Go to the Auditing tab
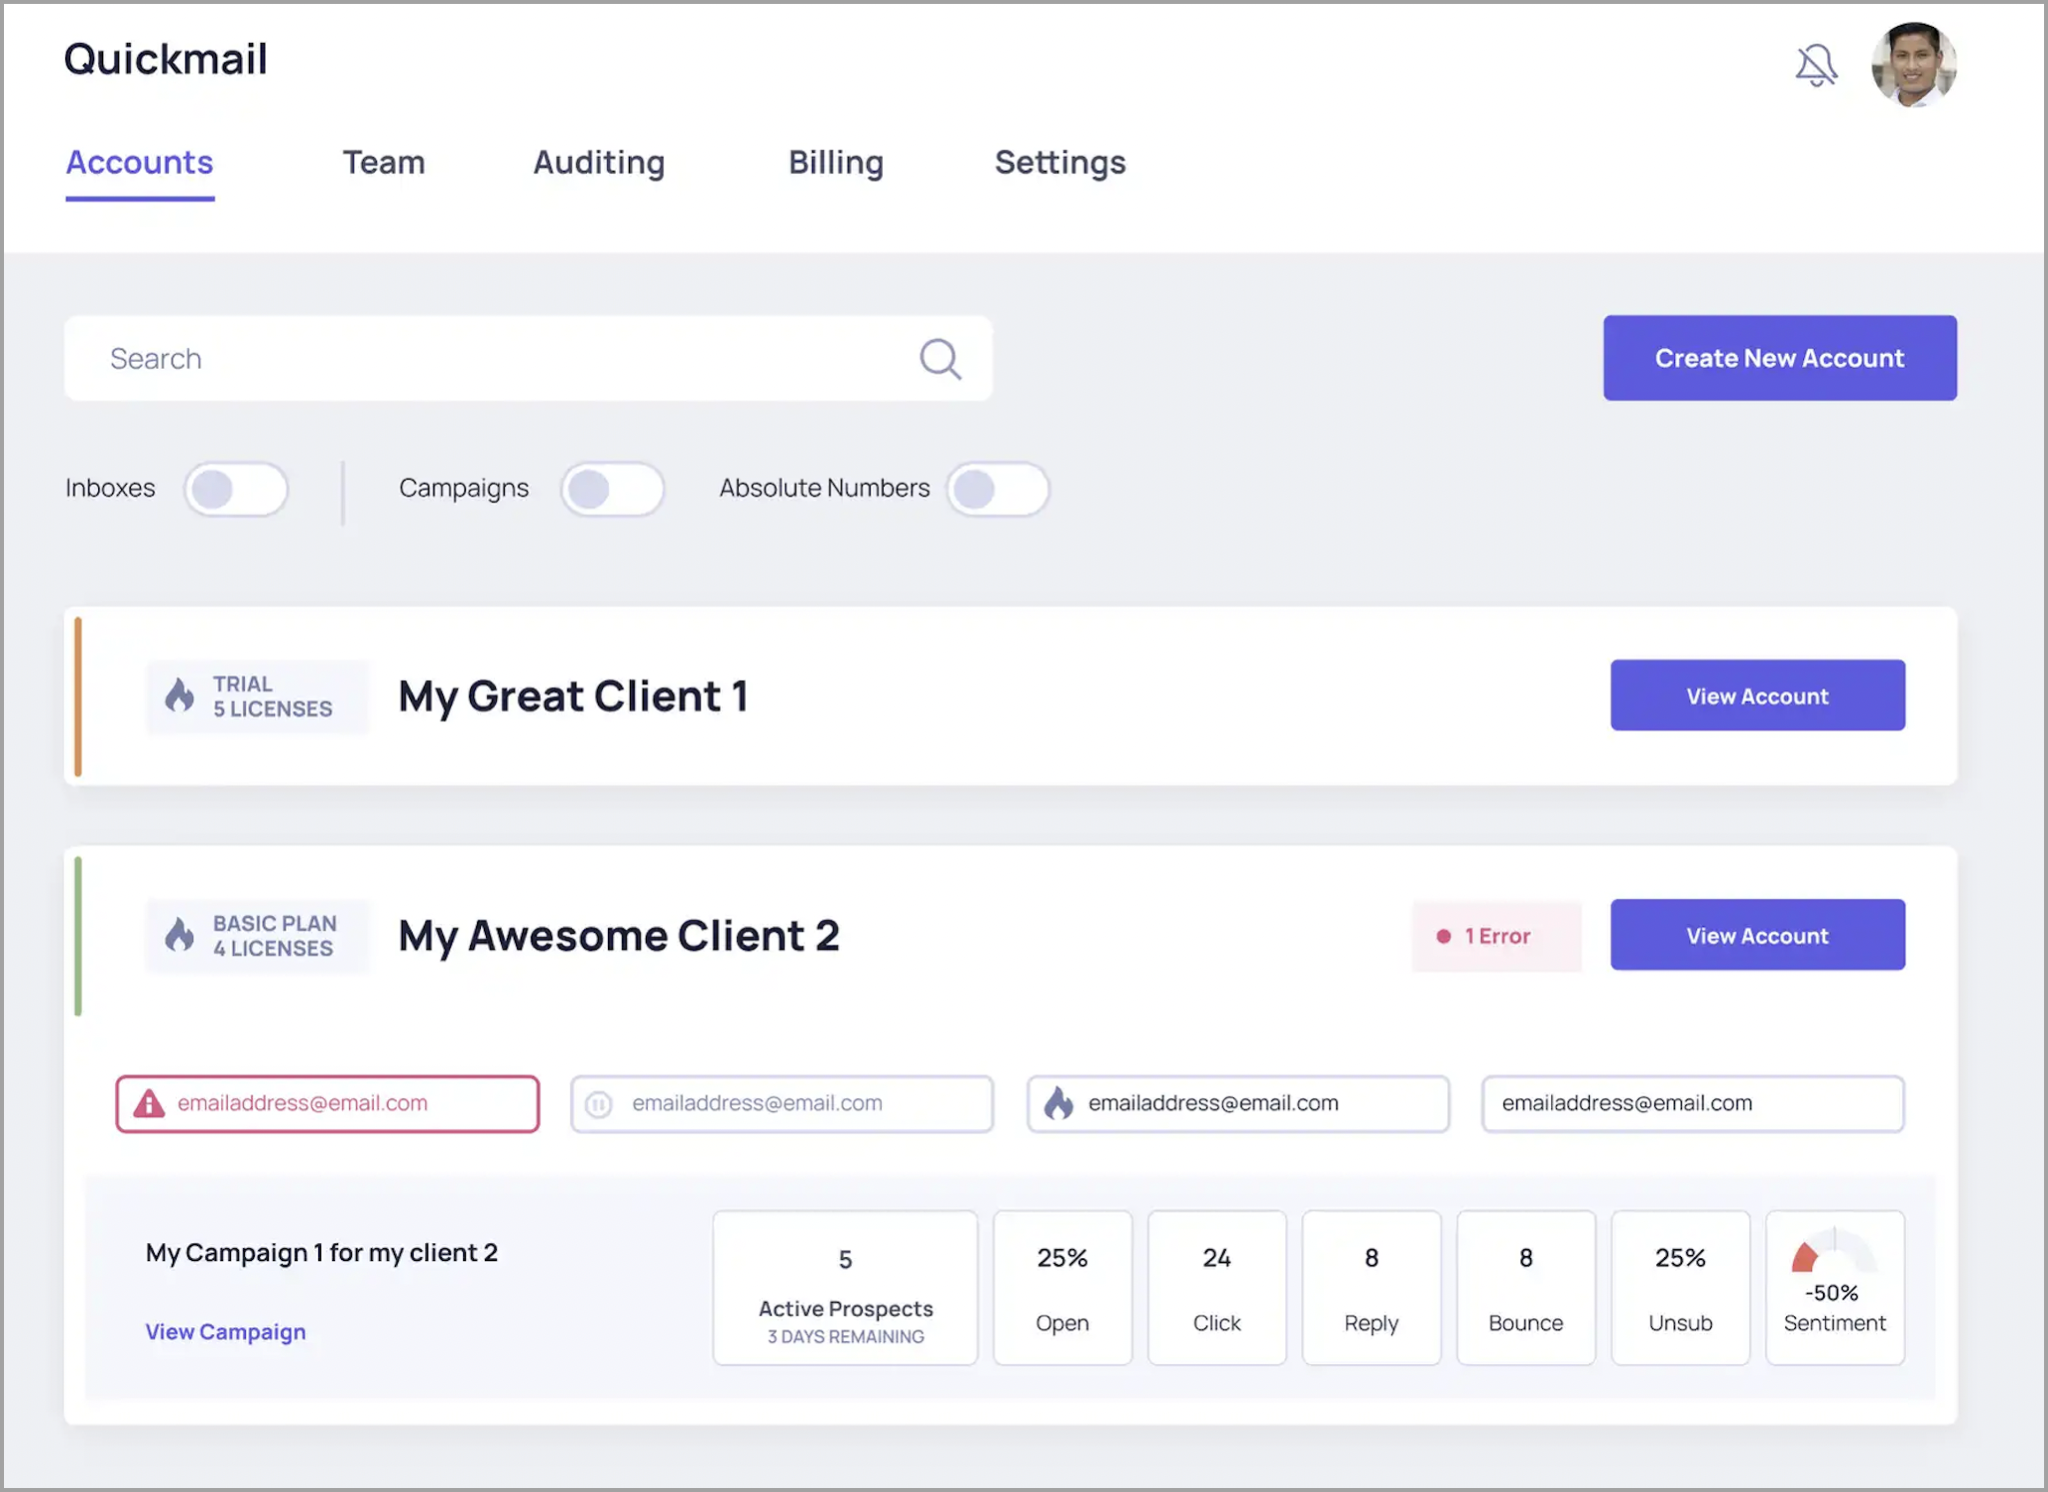The image size is (2048, 1492). point(598,162)
